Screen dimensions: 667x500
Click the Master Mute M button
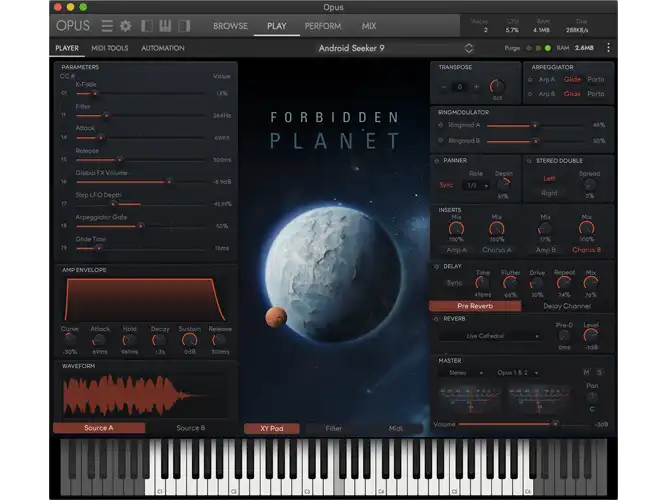[x=587, y=372]
